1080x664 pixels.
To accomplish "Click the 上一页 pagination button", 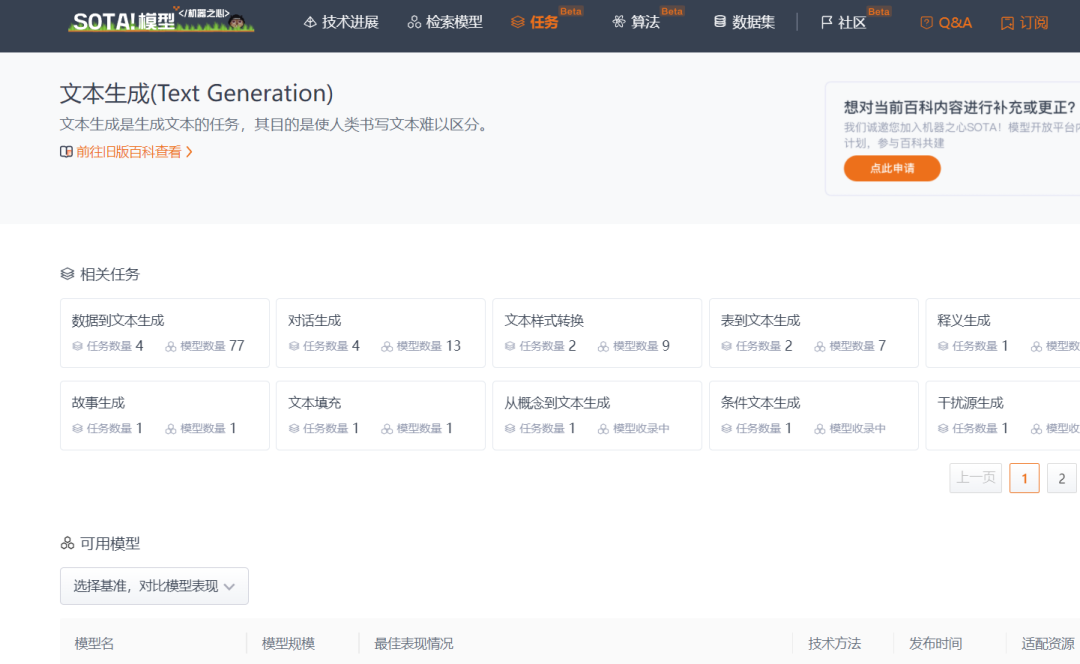I will [x=975, y=478].
